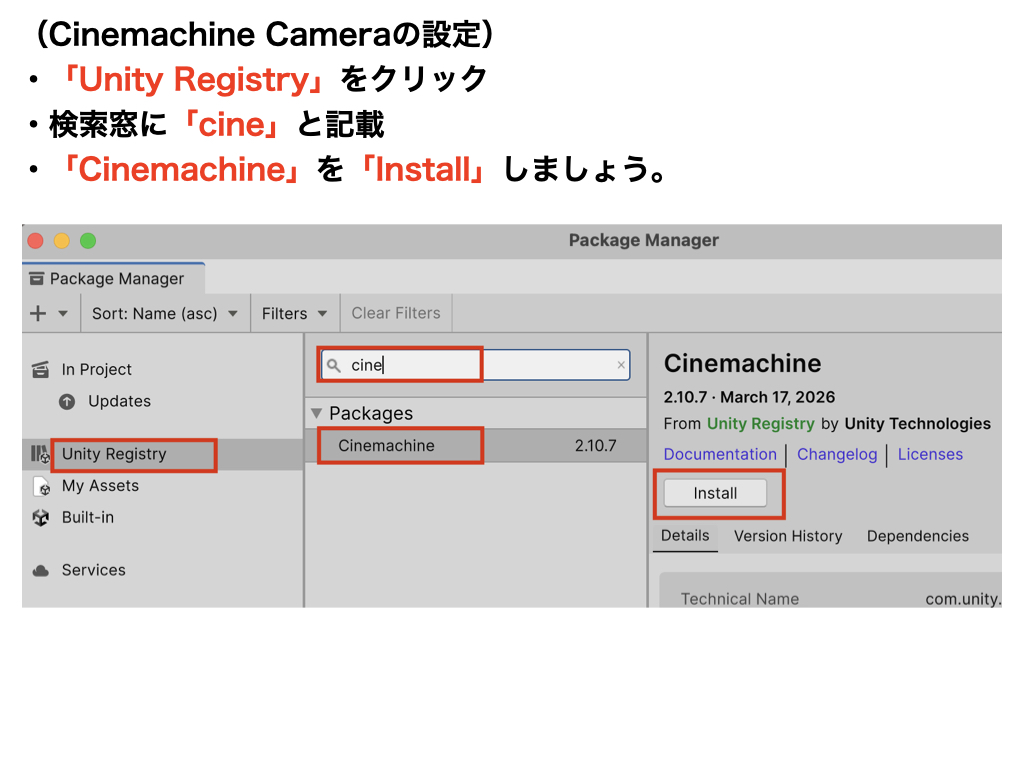Click the Install button
This screenshot has height=768, width=1024.
(716, 493)
